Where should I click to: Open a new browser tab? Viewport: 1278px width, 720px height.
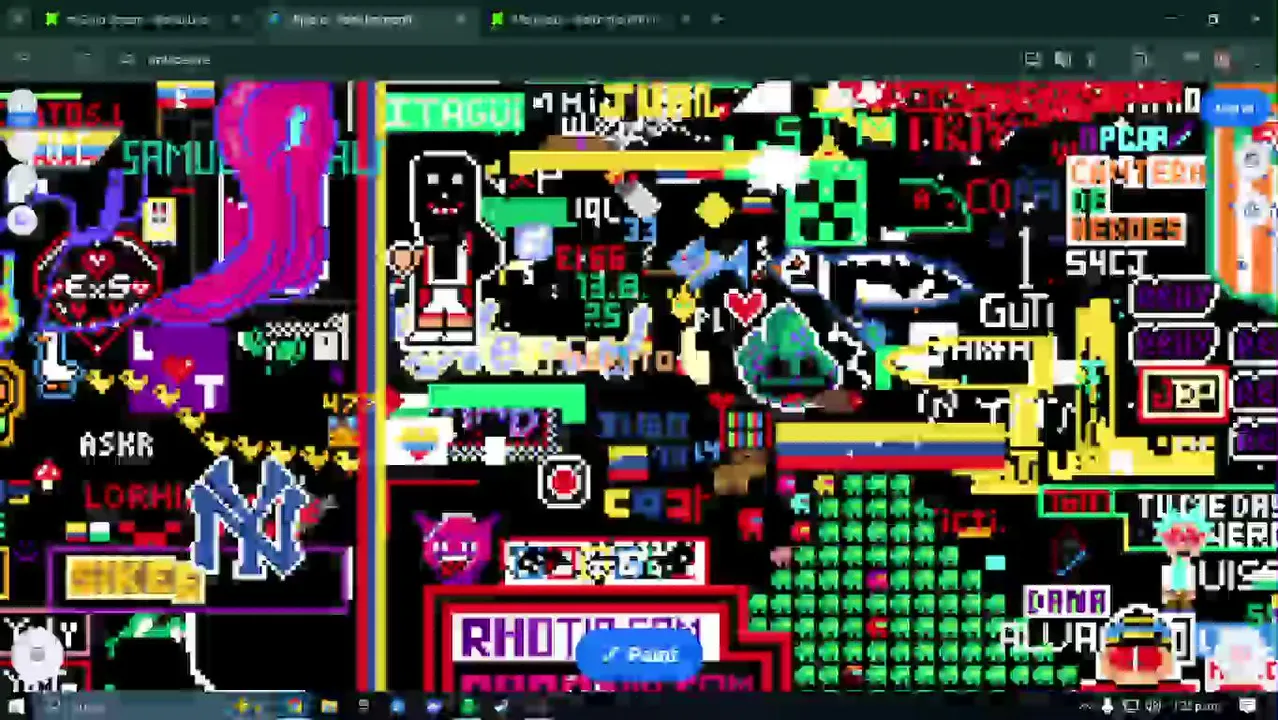717,19
